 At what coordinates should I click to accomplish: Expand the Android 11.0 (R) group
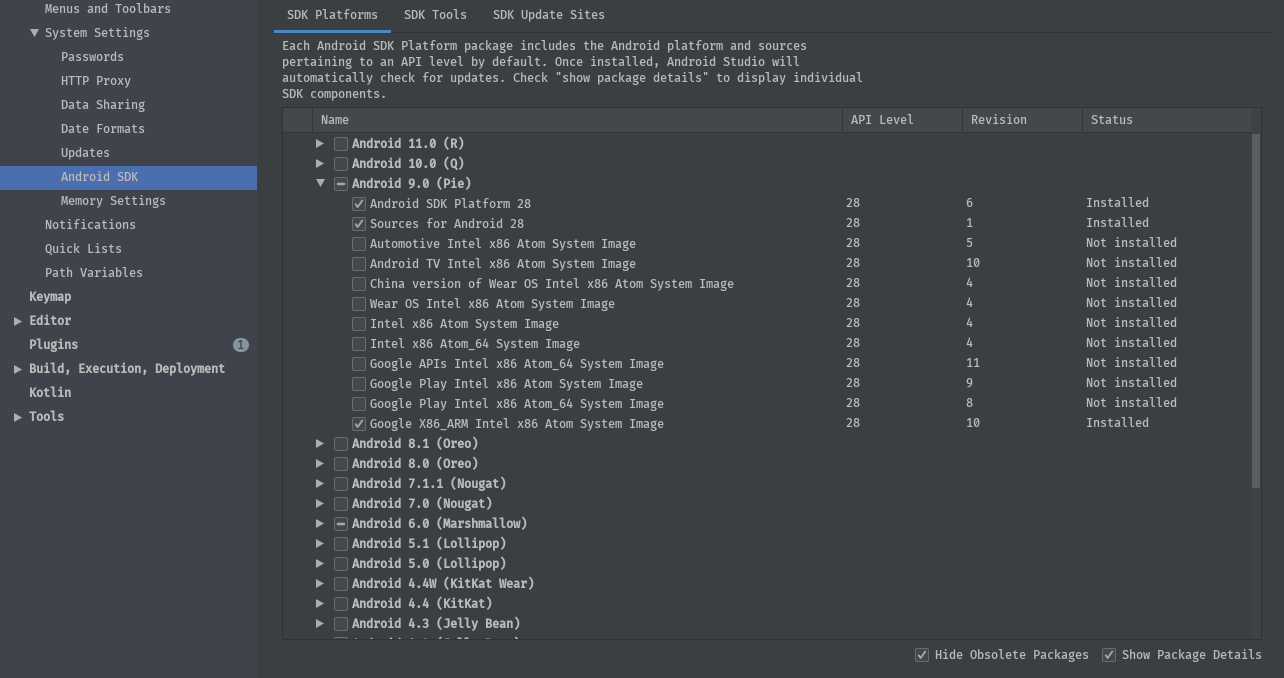(320, 143)
